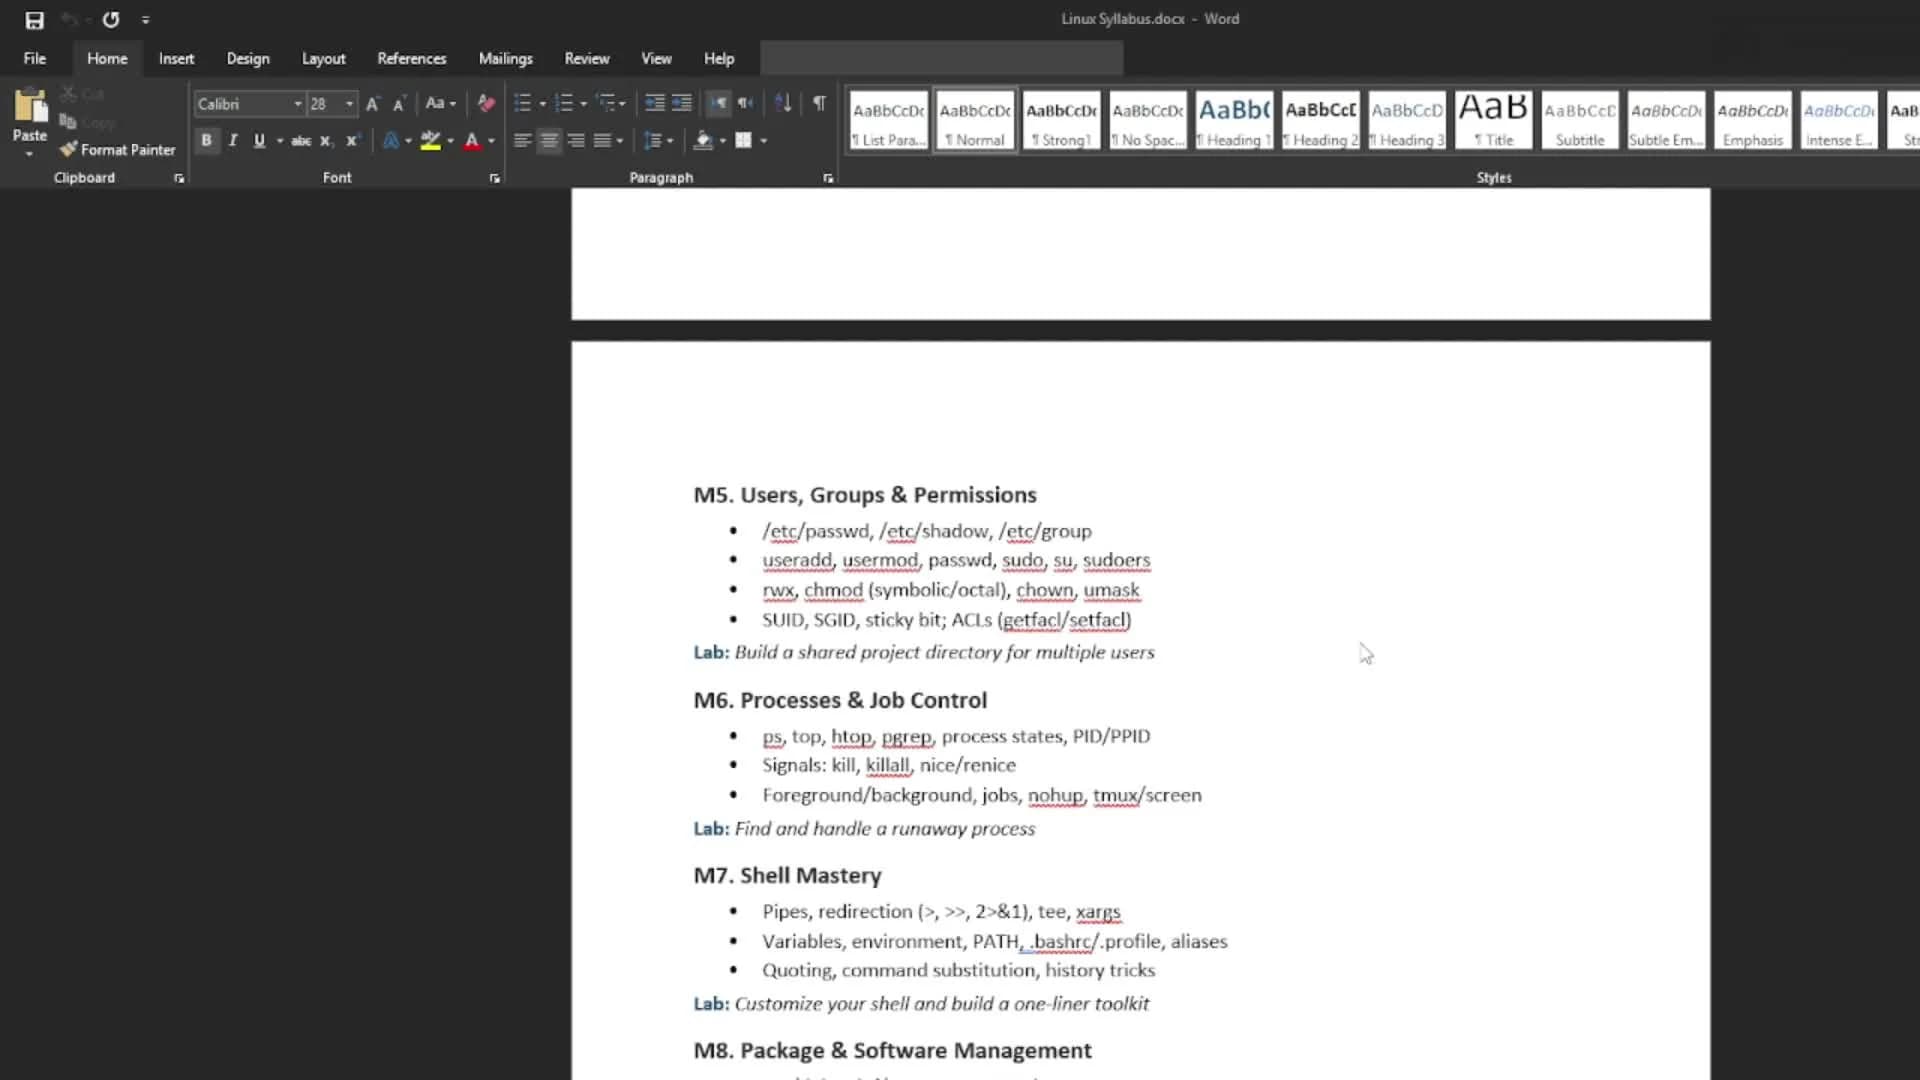Decrease paragraph indent
The image size is (1920, 1080).
(x=654, y=103)
